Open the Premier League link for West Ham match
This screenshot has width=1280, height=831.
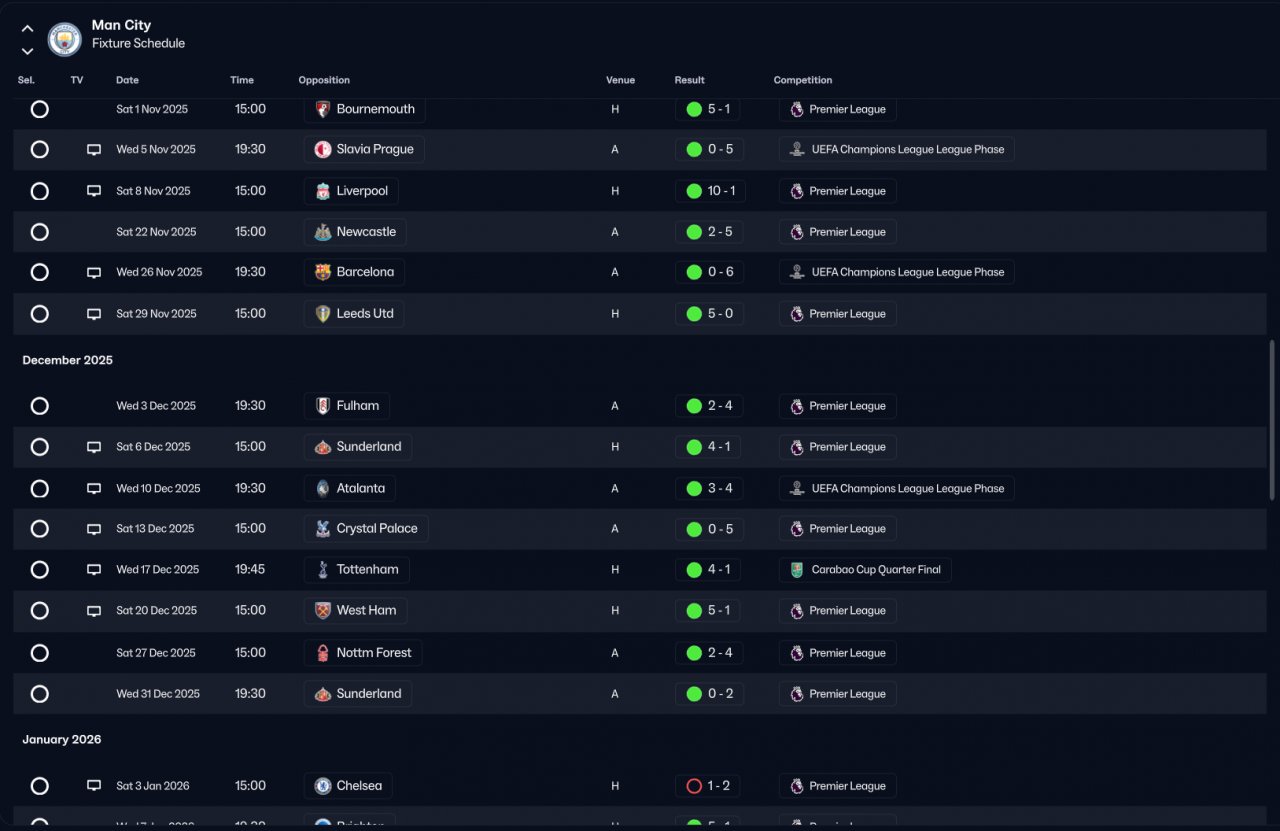point(846,611)
